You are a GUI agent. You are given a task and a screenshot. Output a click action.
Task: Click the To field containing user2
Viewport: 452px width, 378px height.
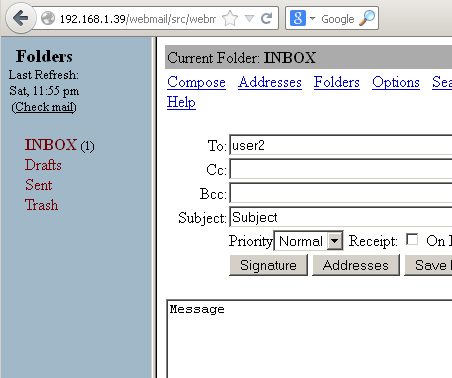tap(341, 145)
